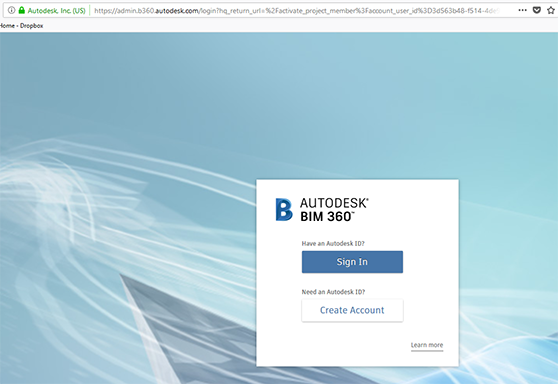Bookmark this page with the star icon
Viewport: 558px width, 384px height.
551,10
